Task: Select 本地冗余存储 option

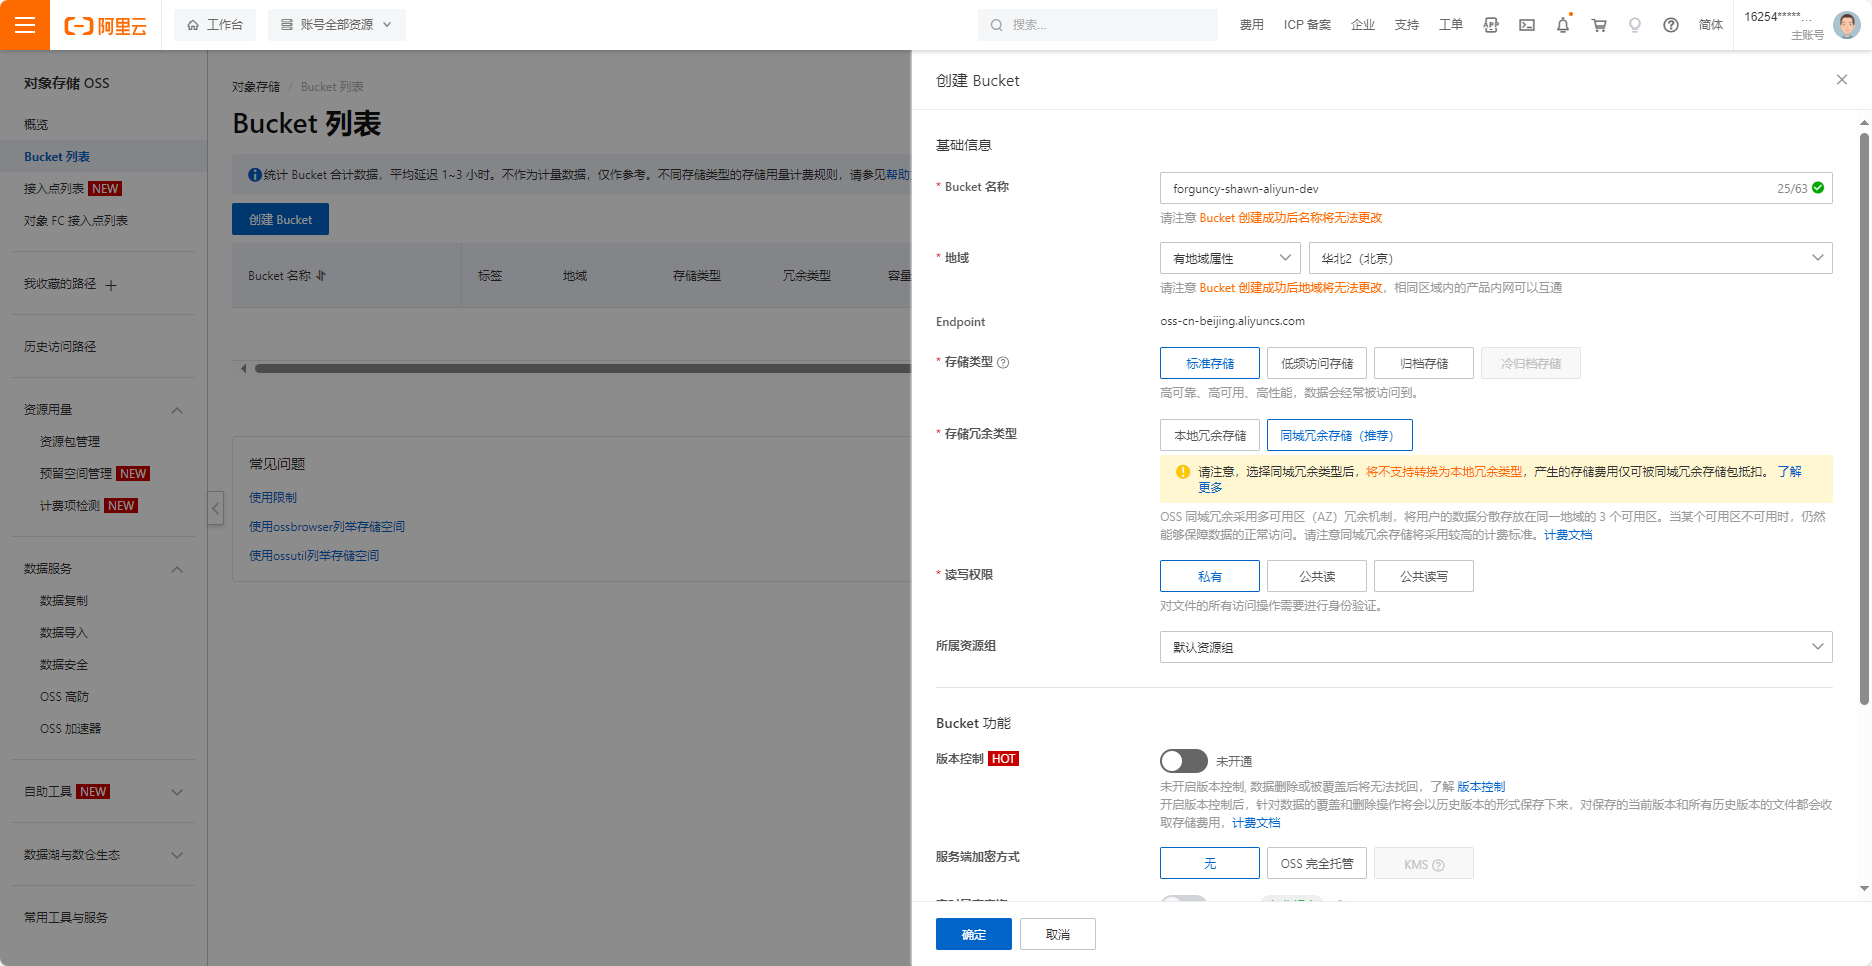Action: pos(1210,435)
